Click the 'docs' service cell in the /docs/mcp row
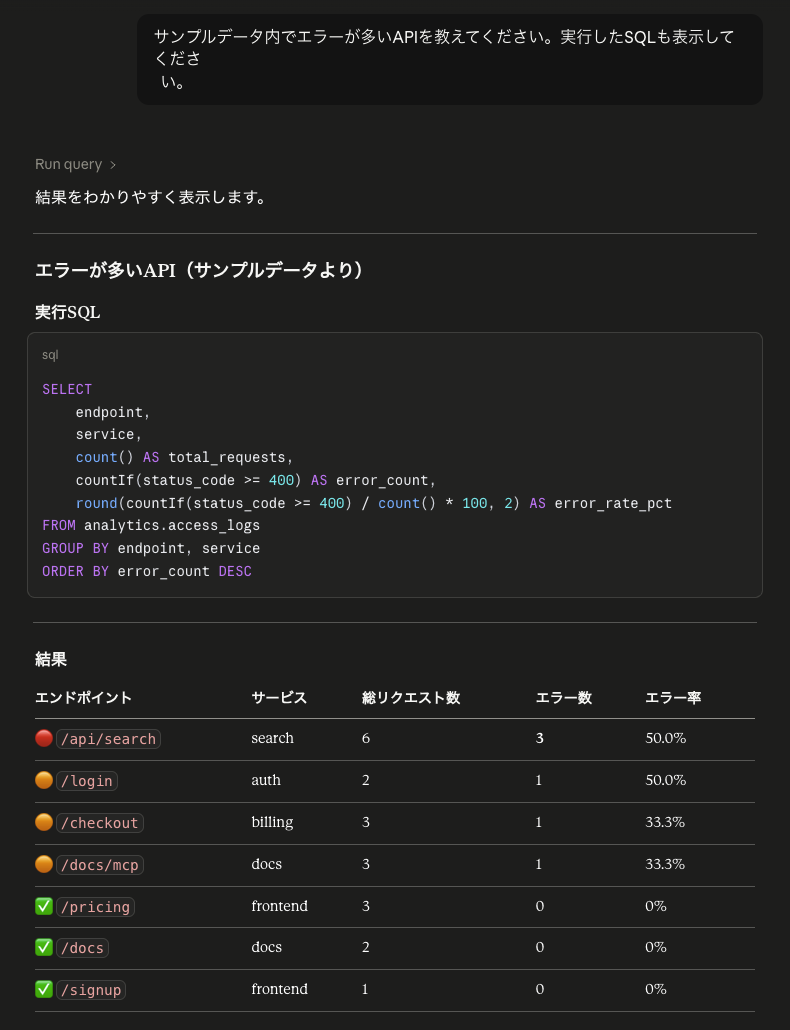 coord(267,864)
